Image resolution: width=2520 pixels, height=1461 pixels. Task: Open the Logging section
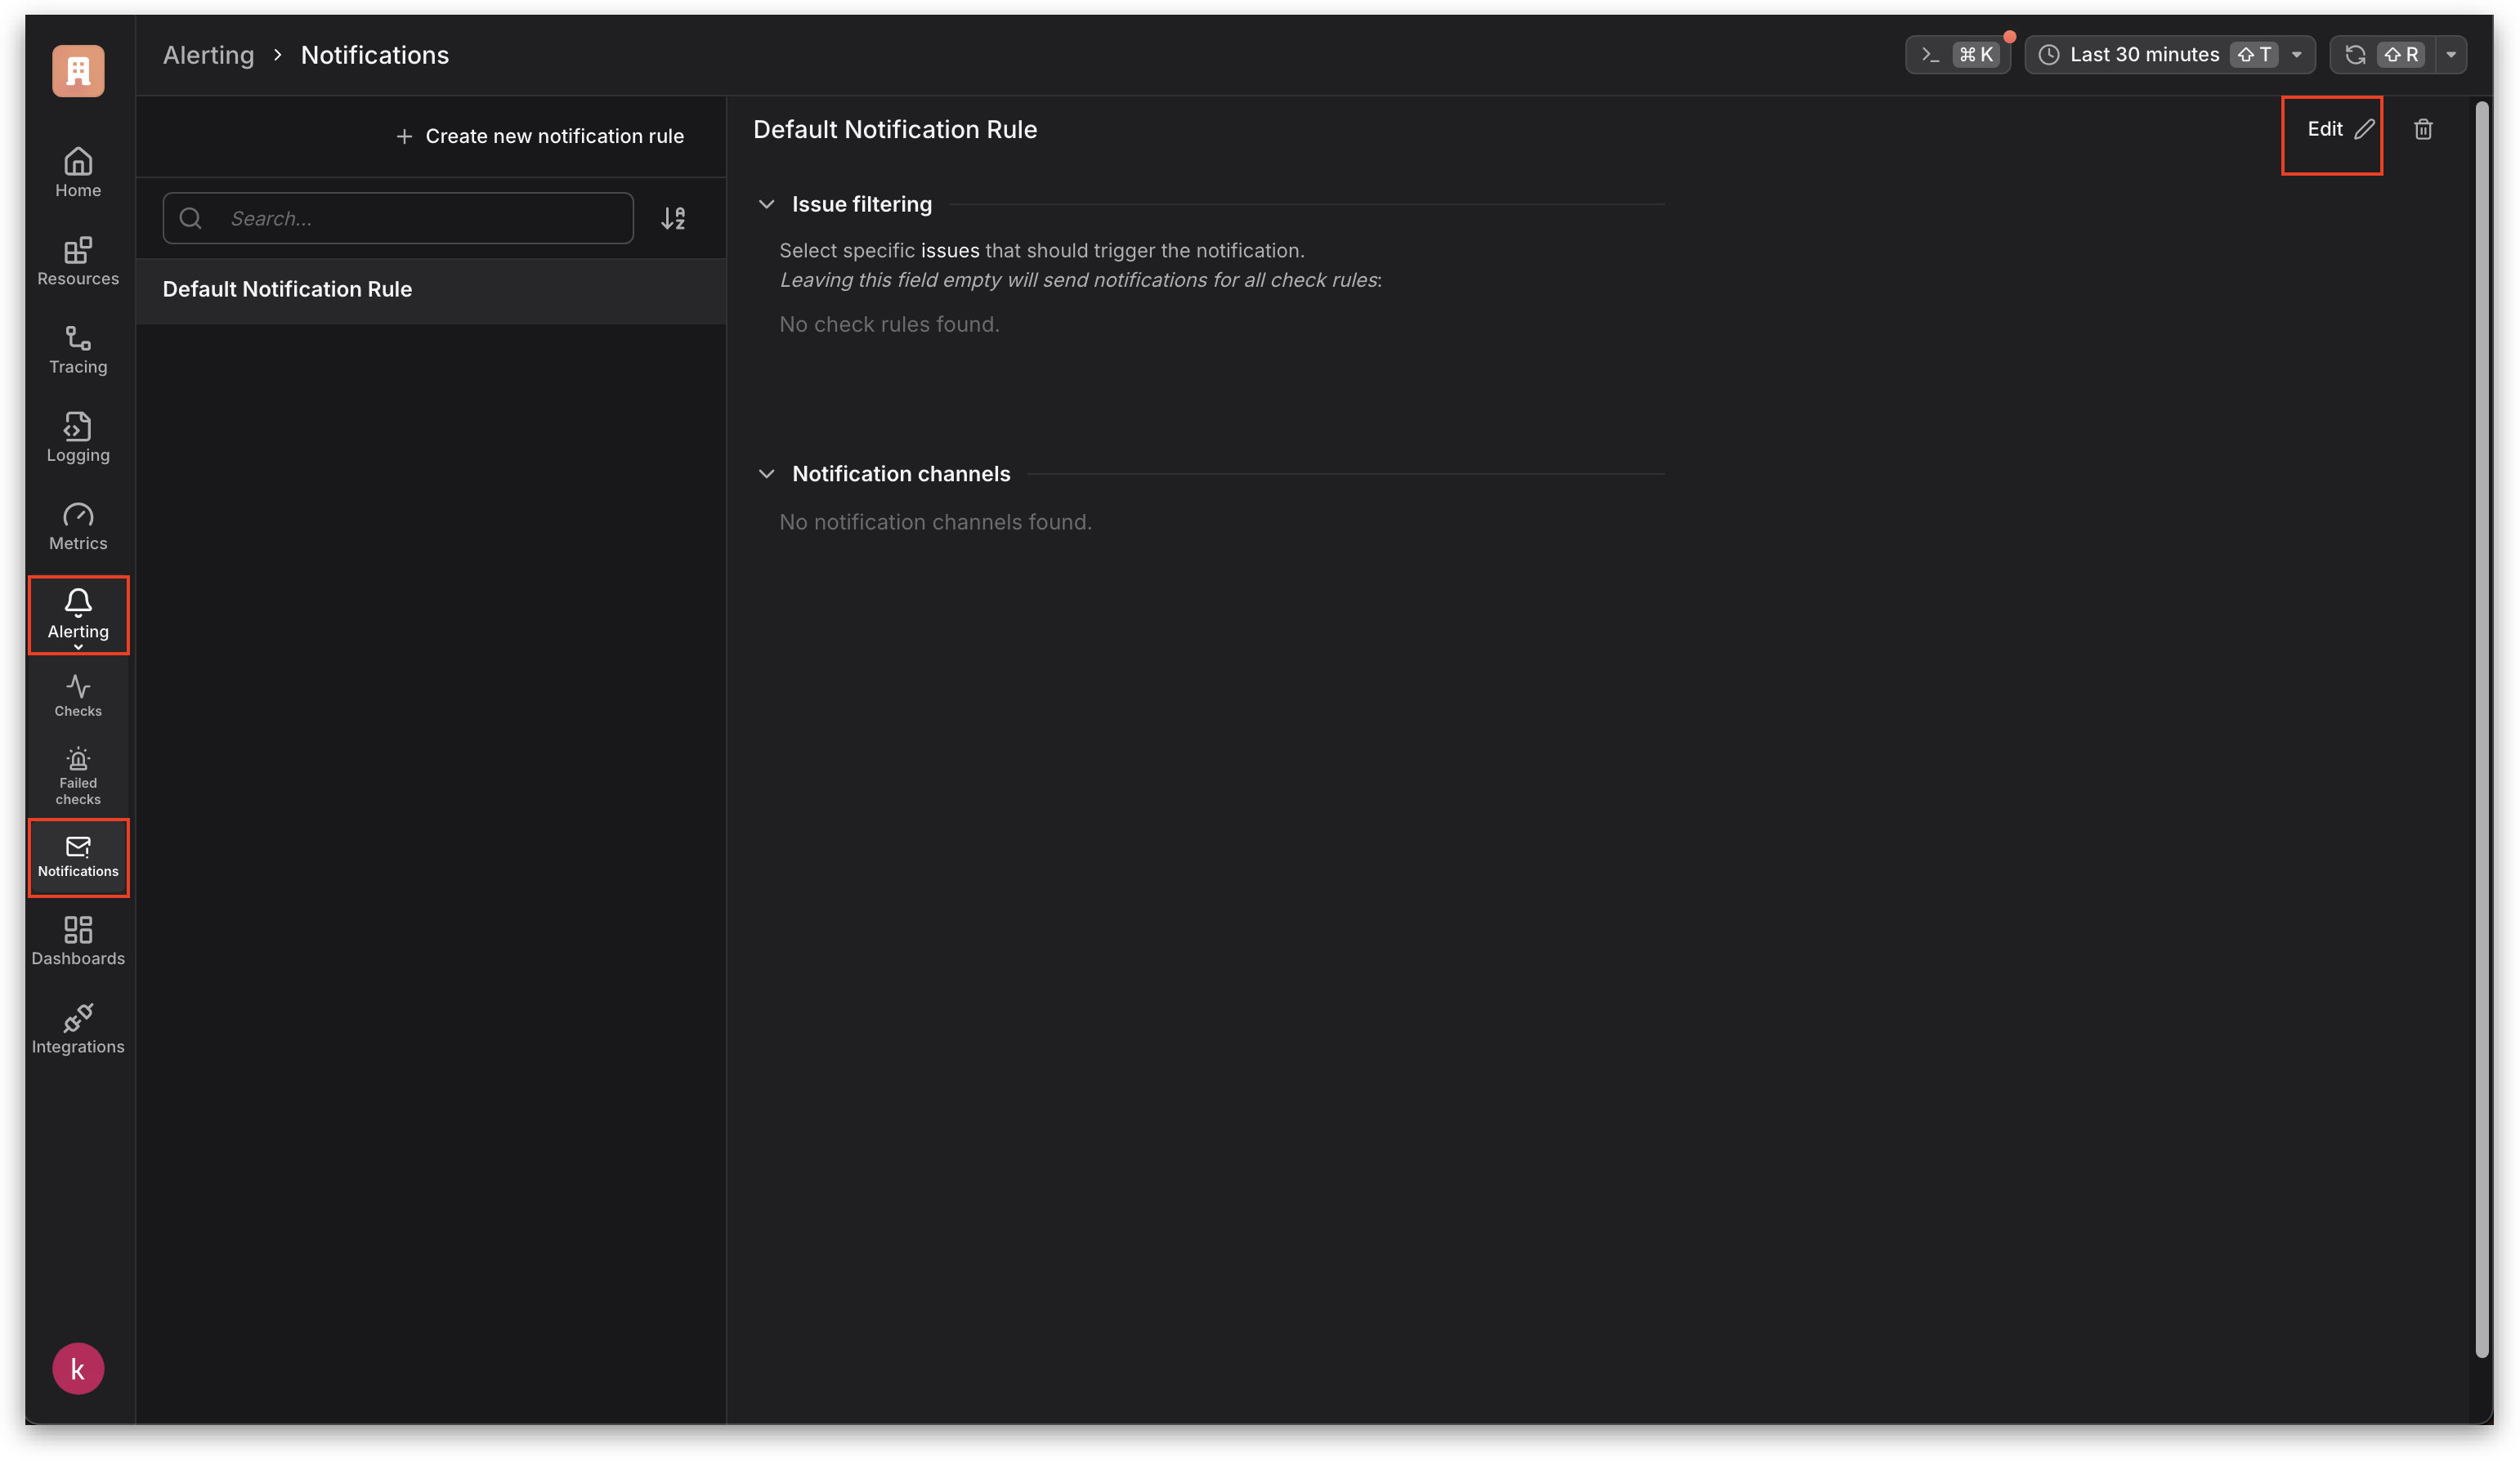78,437
